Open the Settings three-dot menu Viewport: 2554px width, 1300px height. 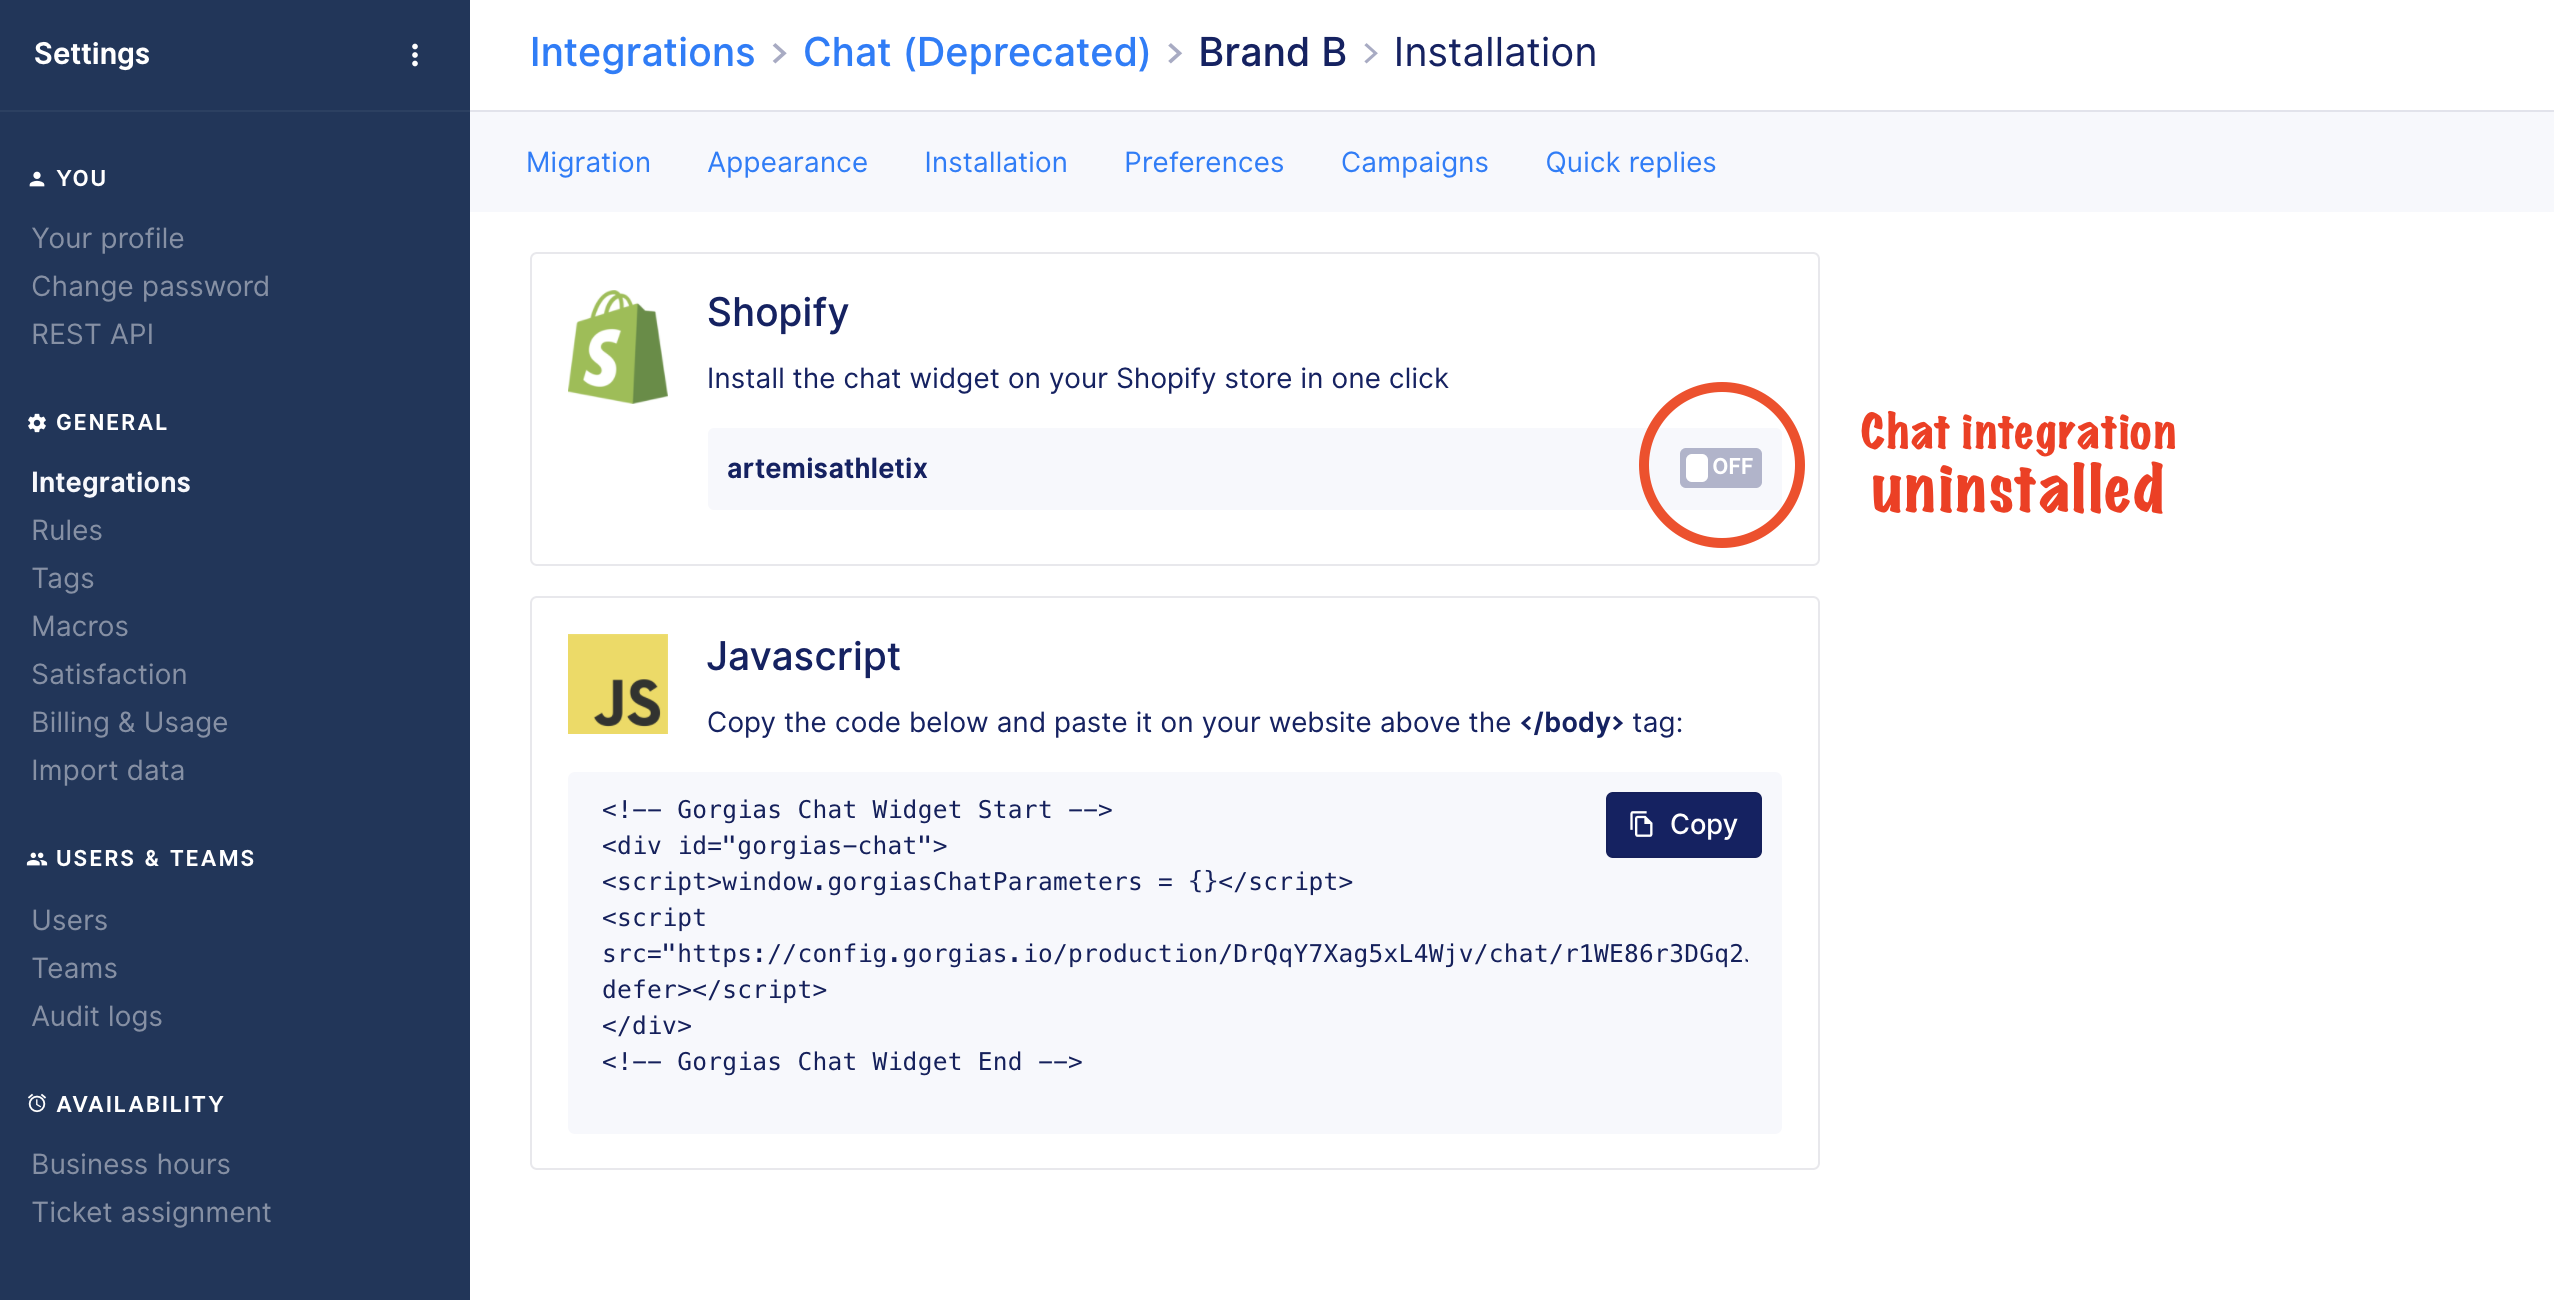pyautogui.click(x=415, y=54)
